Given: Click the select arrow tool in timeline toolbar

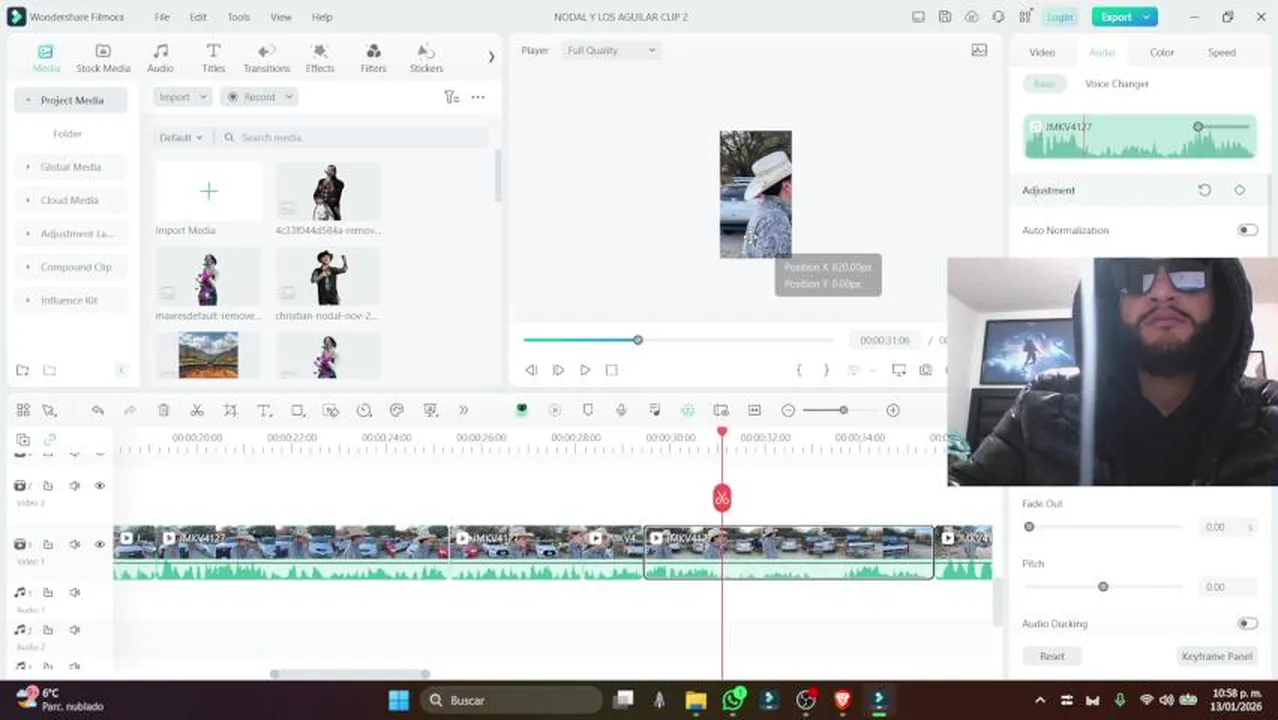Looking at the screenshot, I should (49, 410).
